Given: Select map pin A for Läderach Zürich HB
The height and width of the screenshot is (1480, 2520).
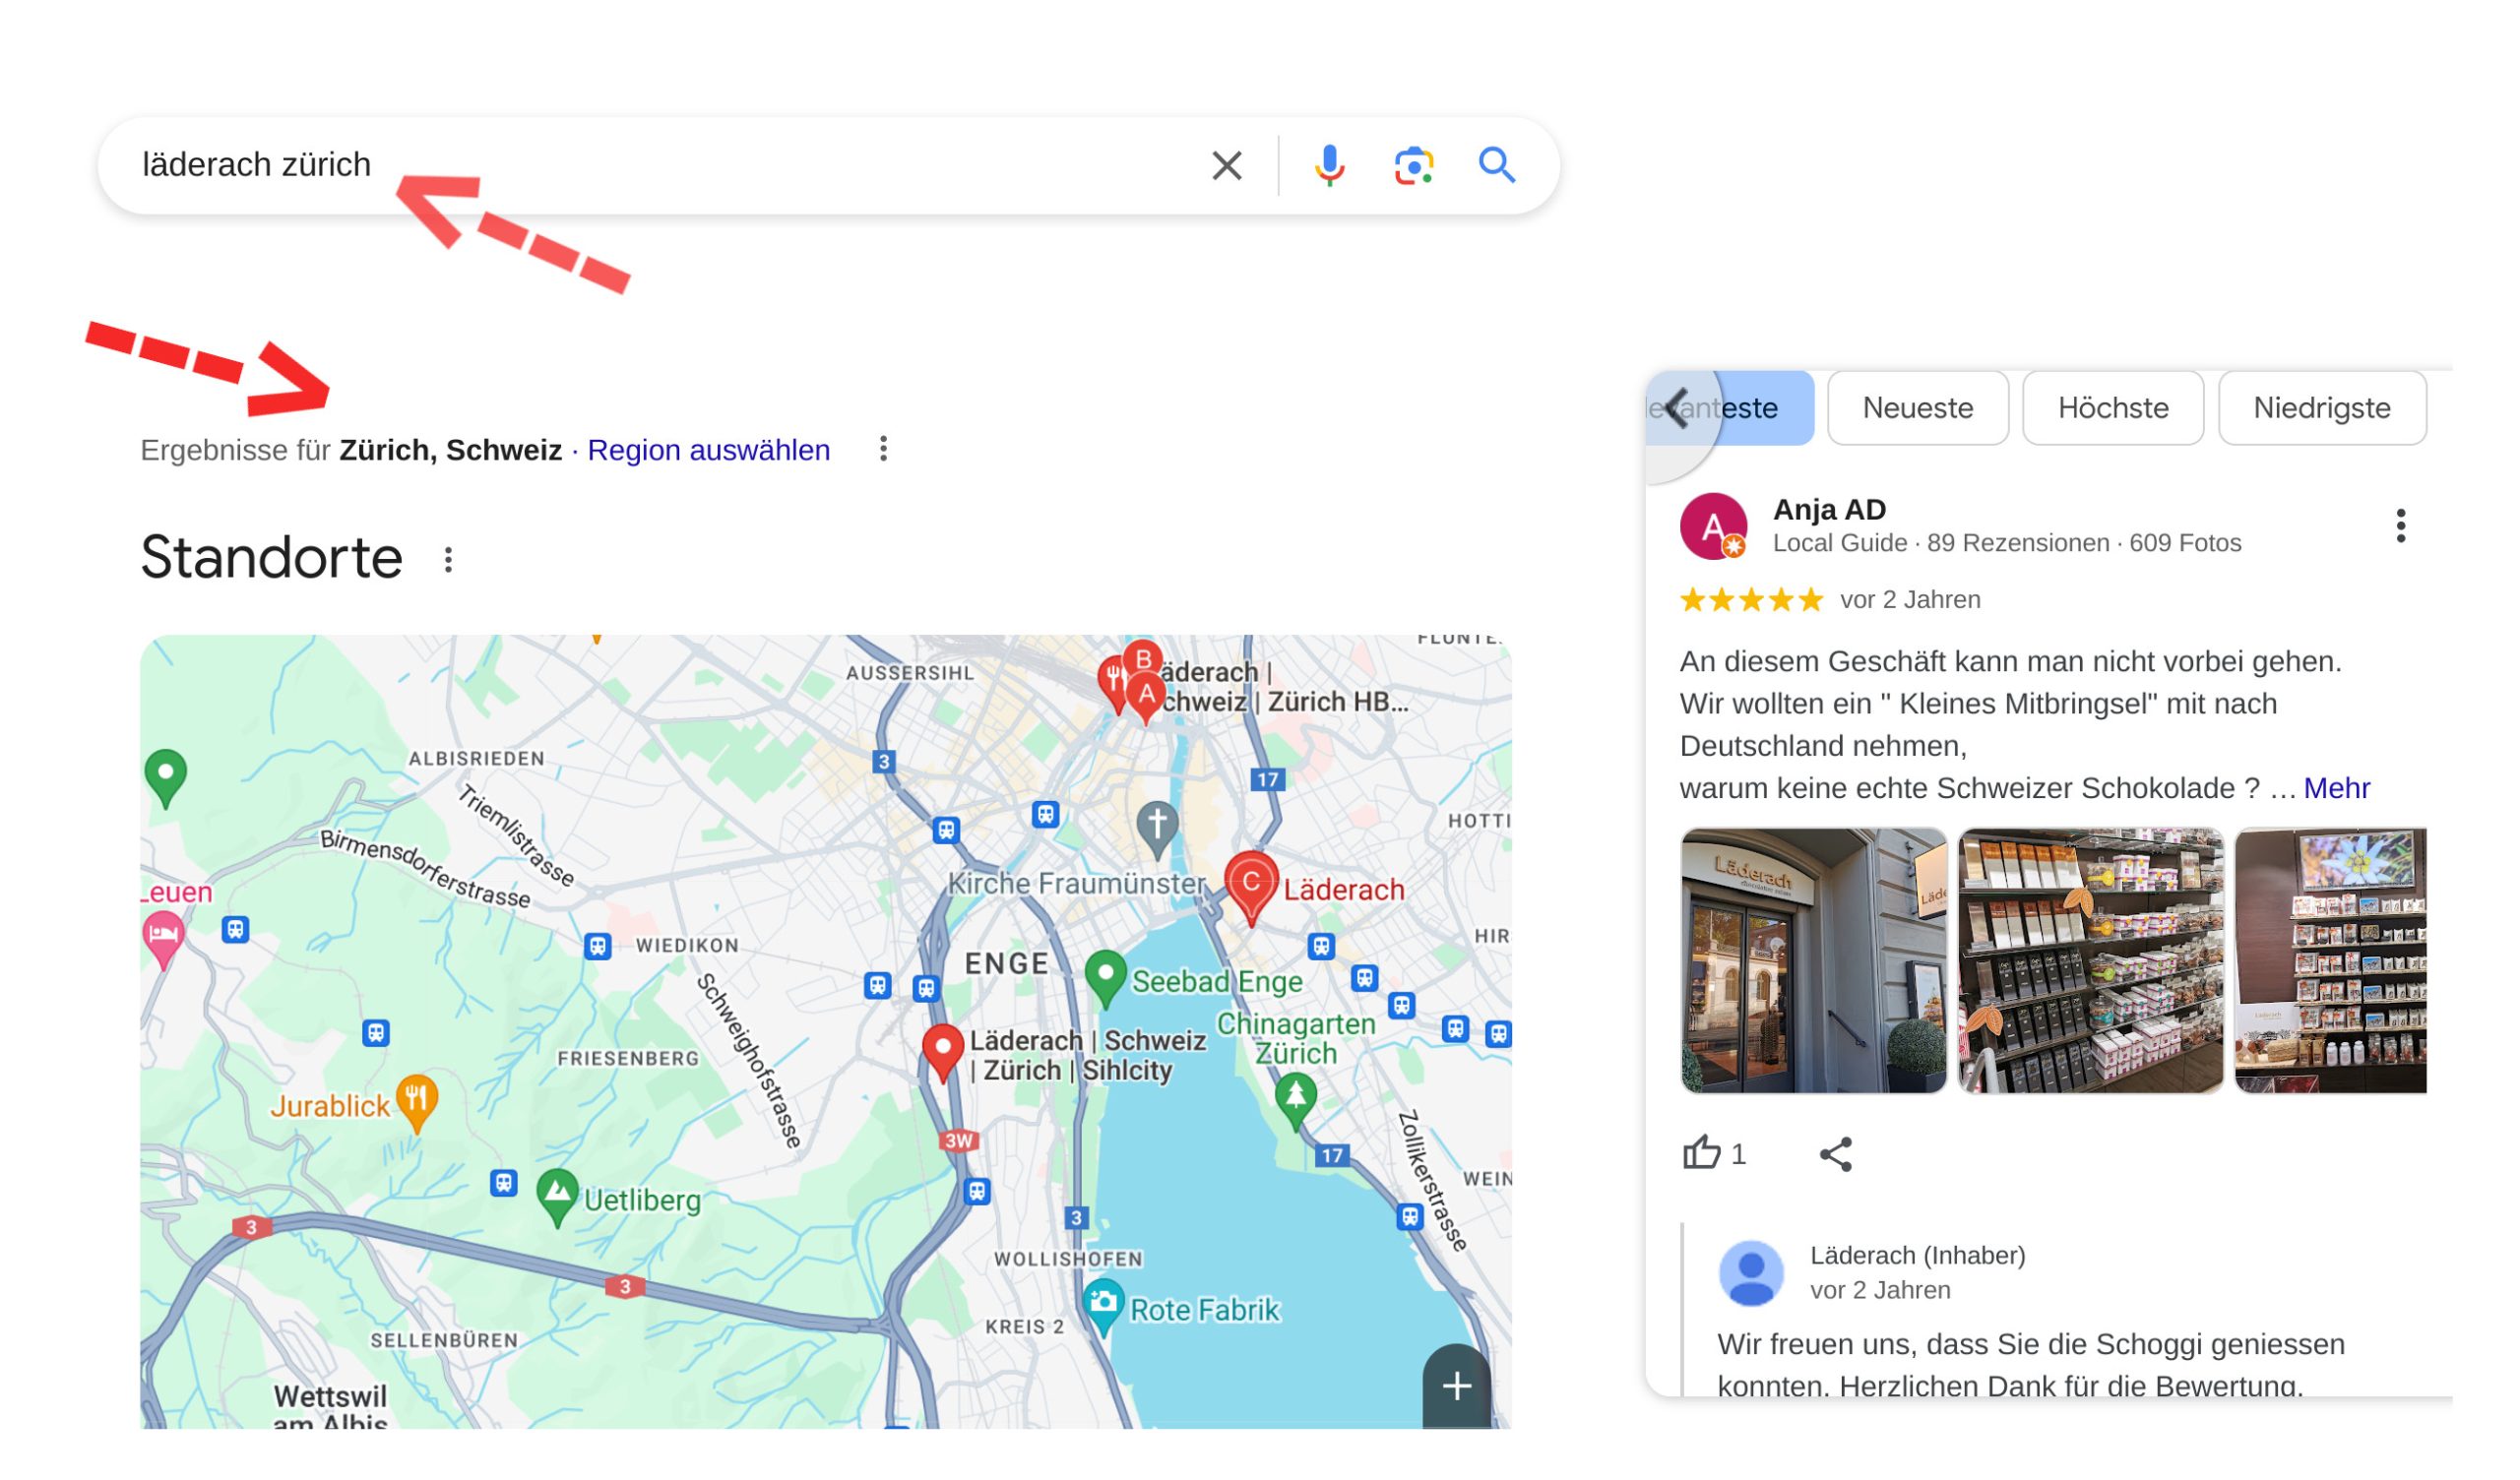Looking at the screenshot, I should 1146,698.
